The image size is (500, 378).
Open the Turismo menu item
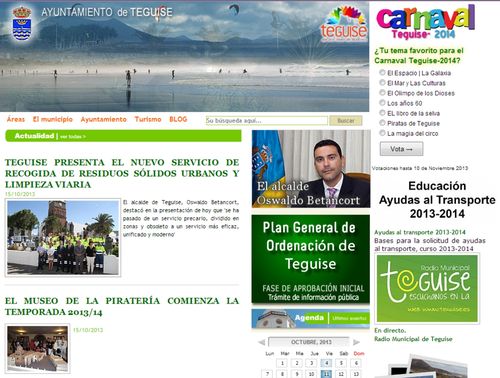tap(148, 119)
